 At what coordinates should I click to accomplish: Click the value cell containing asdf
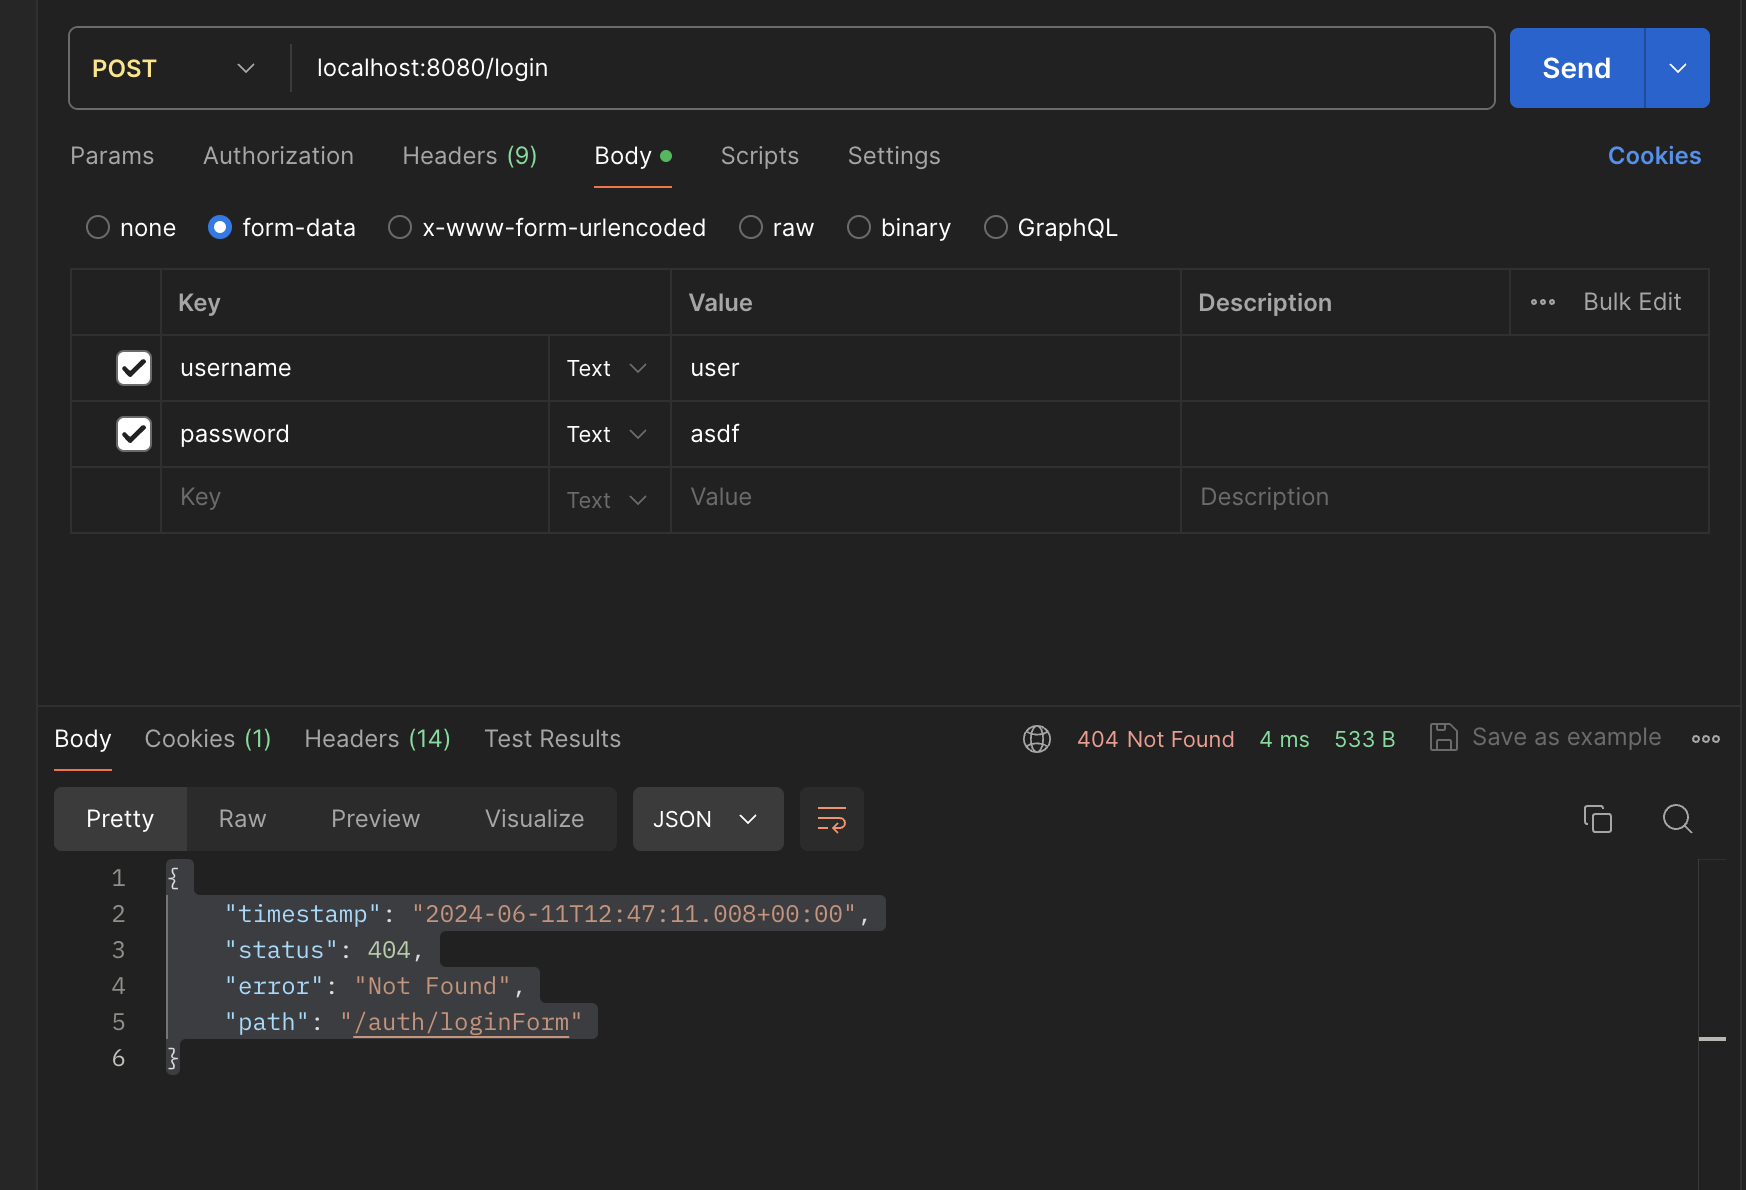pos(925,434)
